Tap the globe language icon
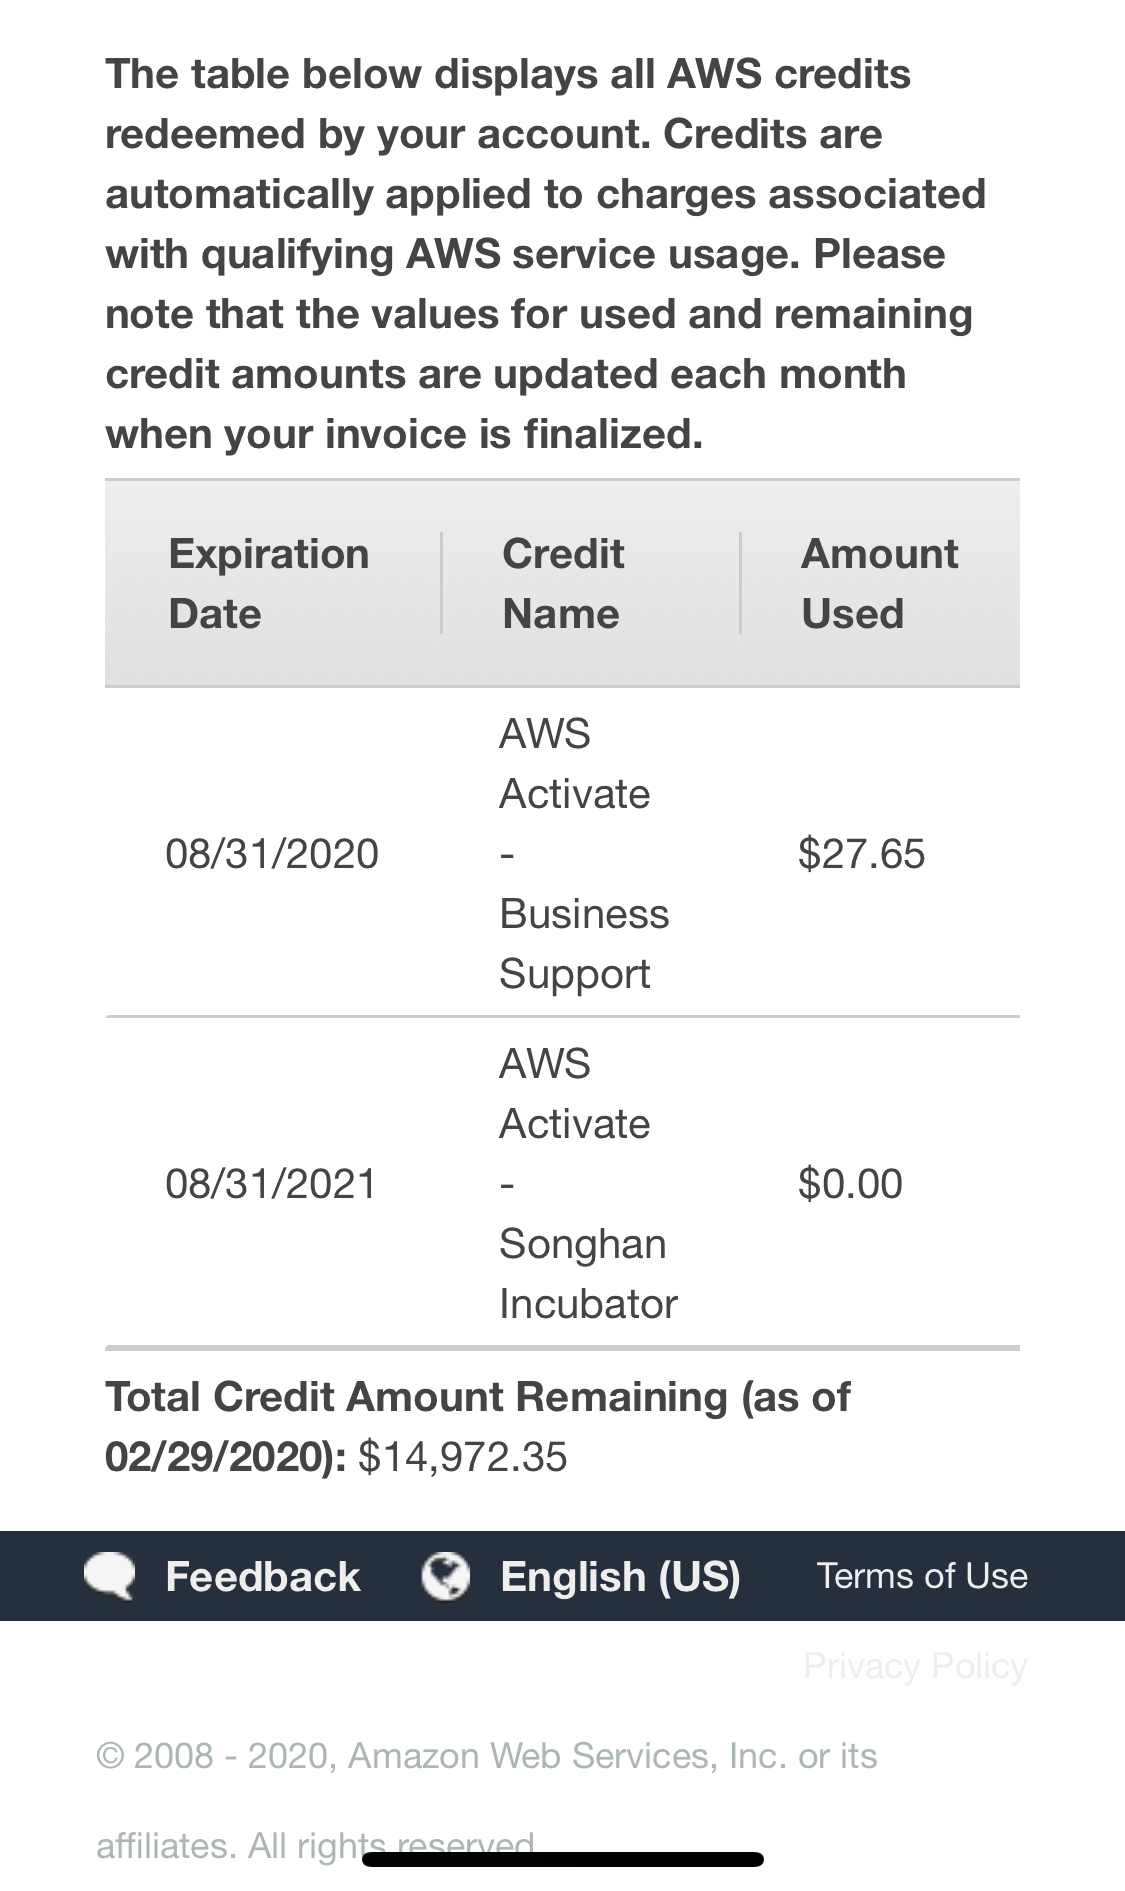This screenshot has width=1125, height=1891. pos(445,1576)
